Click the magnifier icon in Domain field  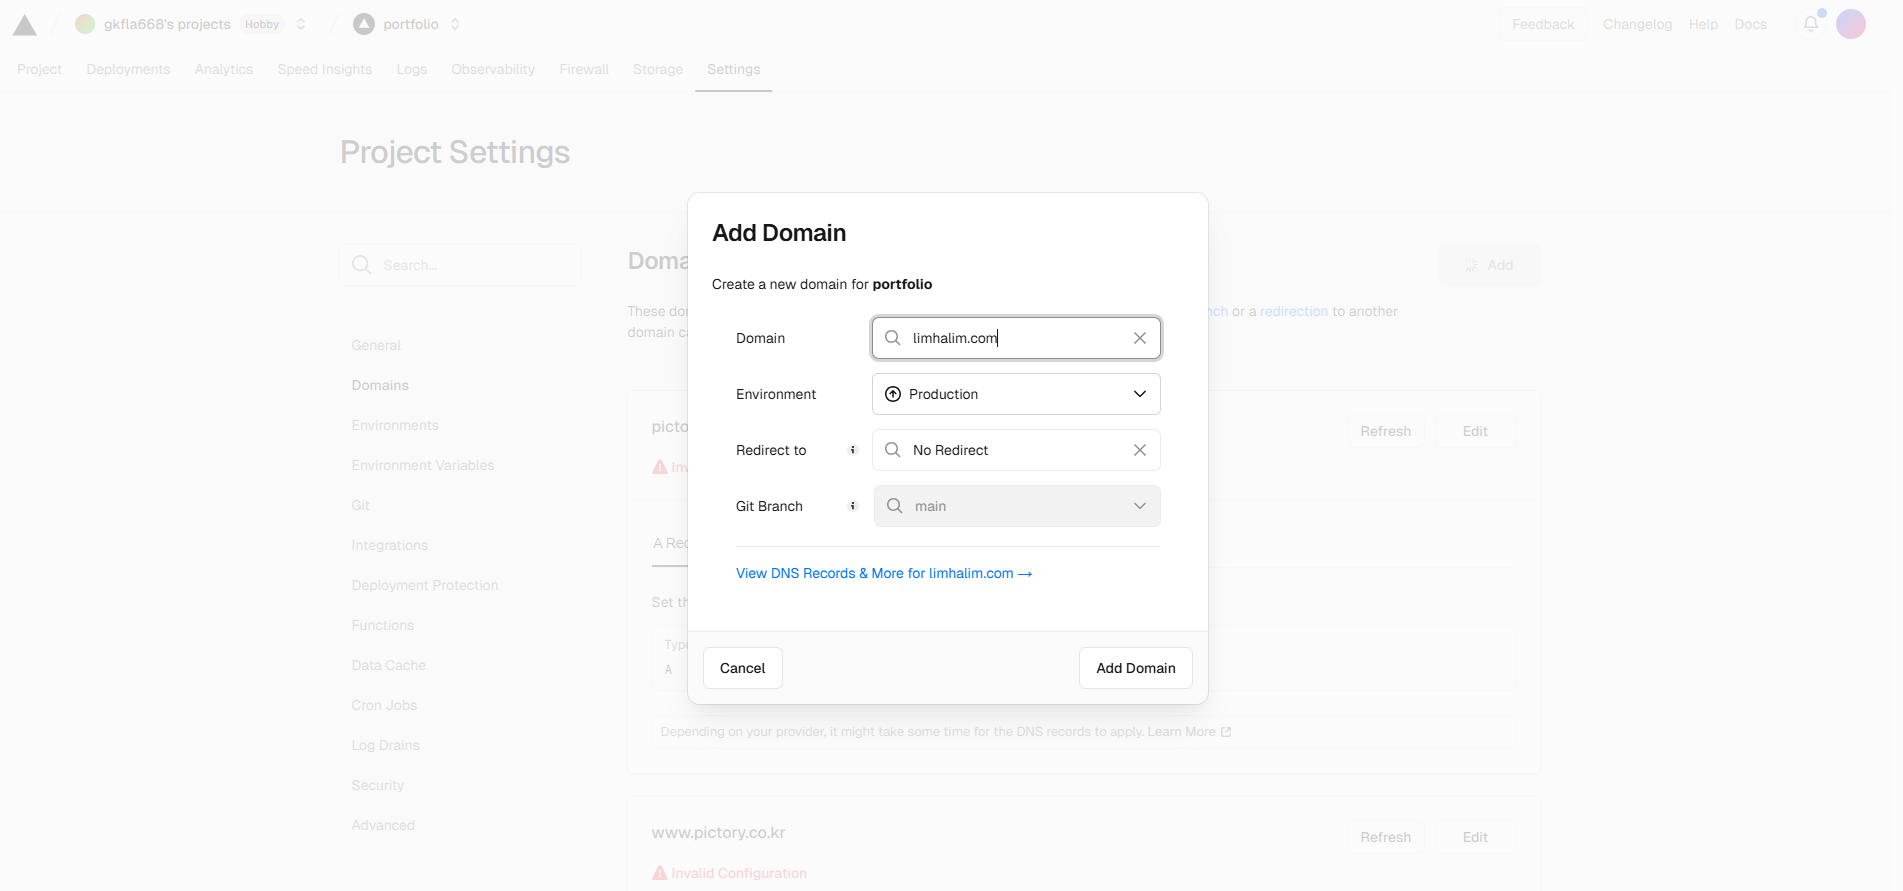[893, 338]
